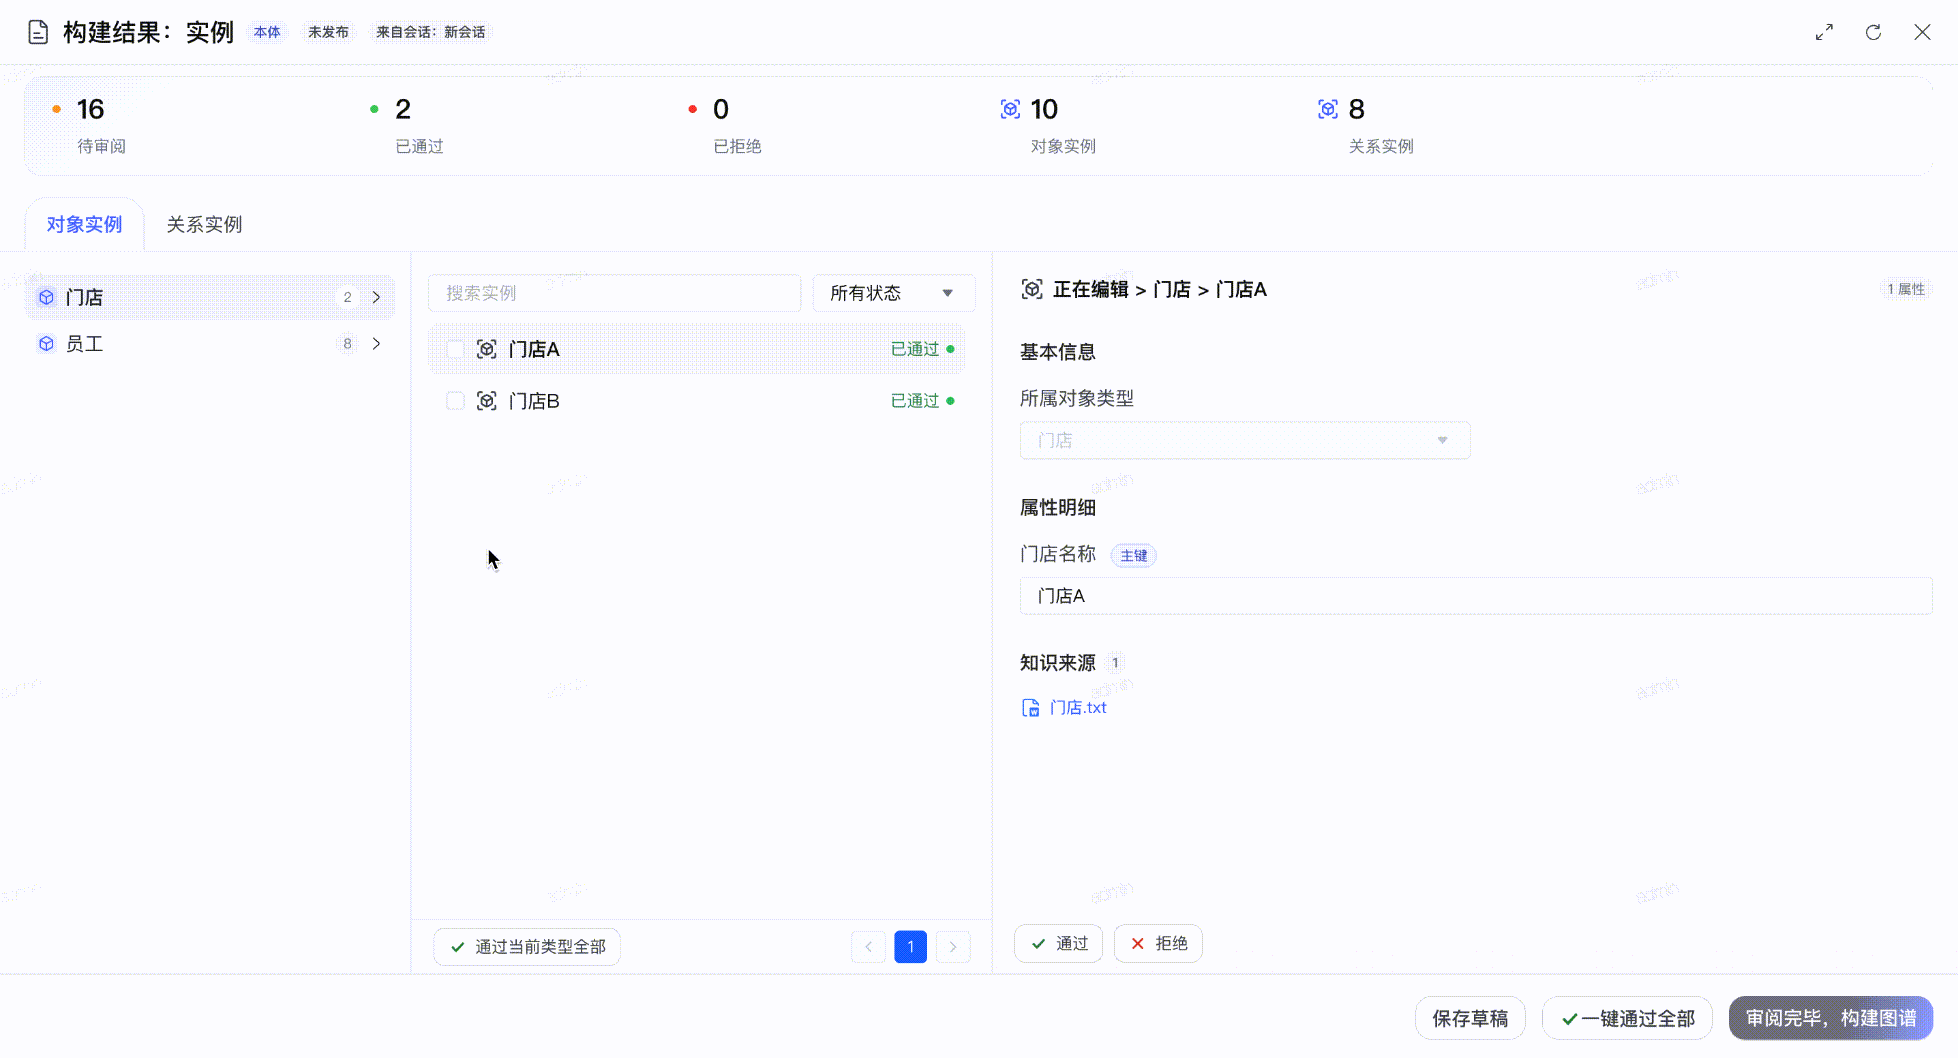Viewport: 1958px width, 1058px height.
Task: Click the cube icon next to 门店
Action: [46, 297]
